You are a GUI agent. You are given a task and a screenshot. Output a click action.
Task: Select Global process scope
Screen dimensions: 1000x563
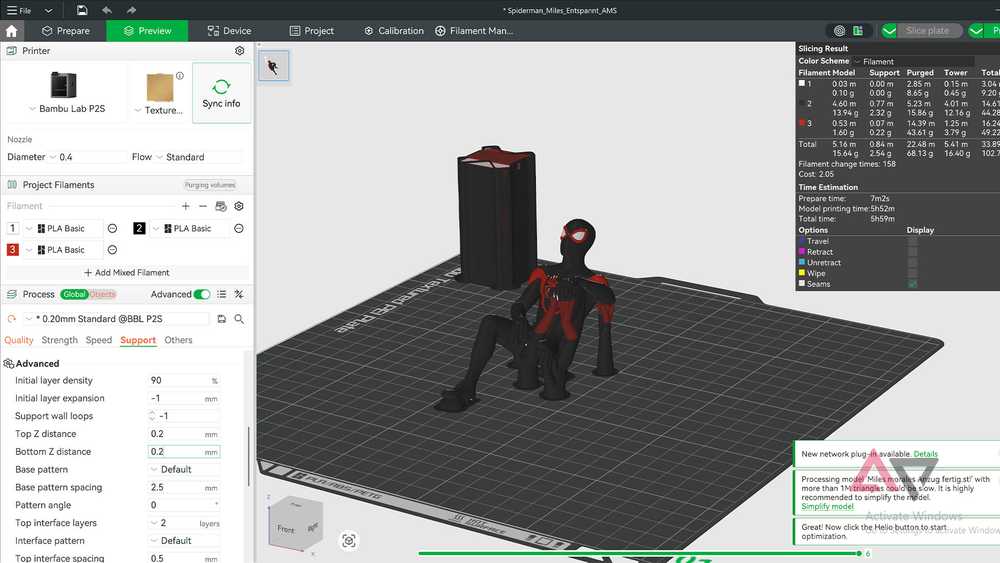(74, 294)
